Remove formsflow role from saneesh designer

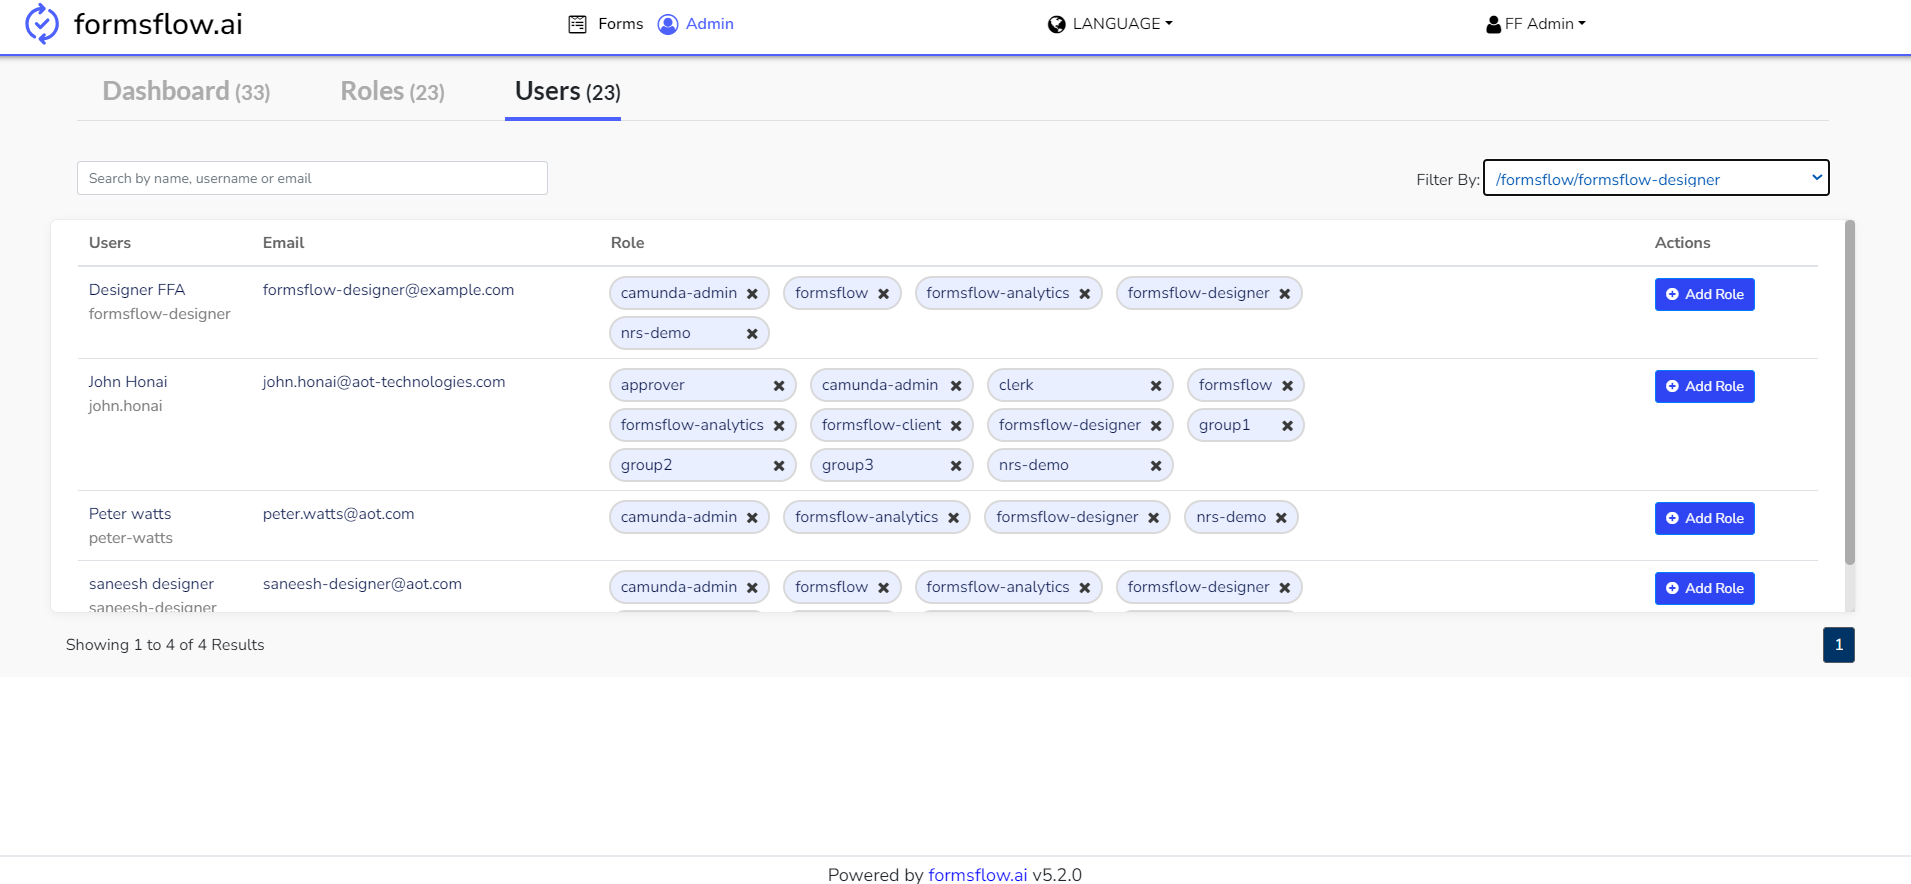pyautogui.click(x=884, y=588)
